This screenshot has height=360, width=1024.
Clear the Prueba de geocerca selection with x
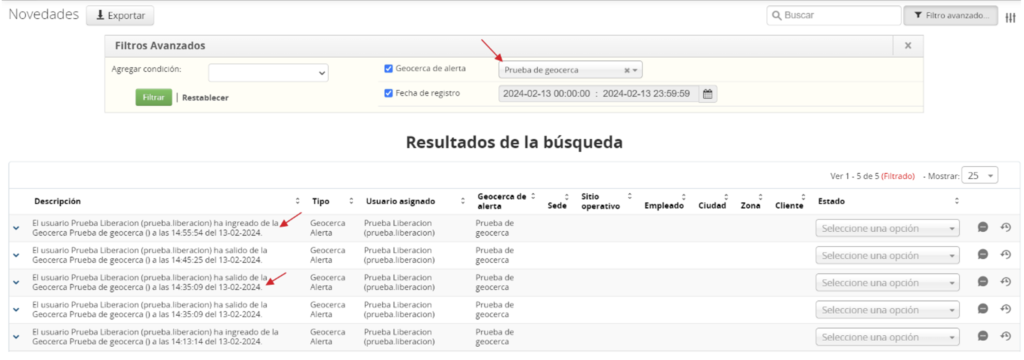coord(626,70)
